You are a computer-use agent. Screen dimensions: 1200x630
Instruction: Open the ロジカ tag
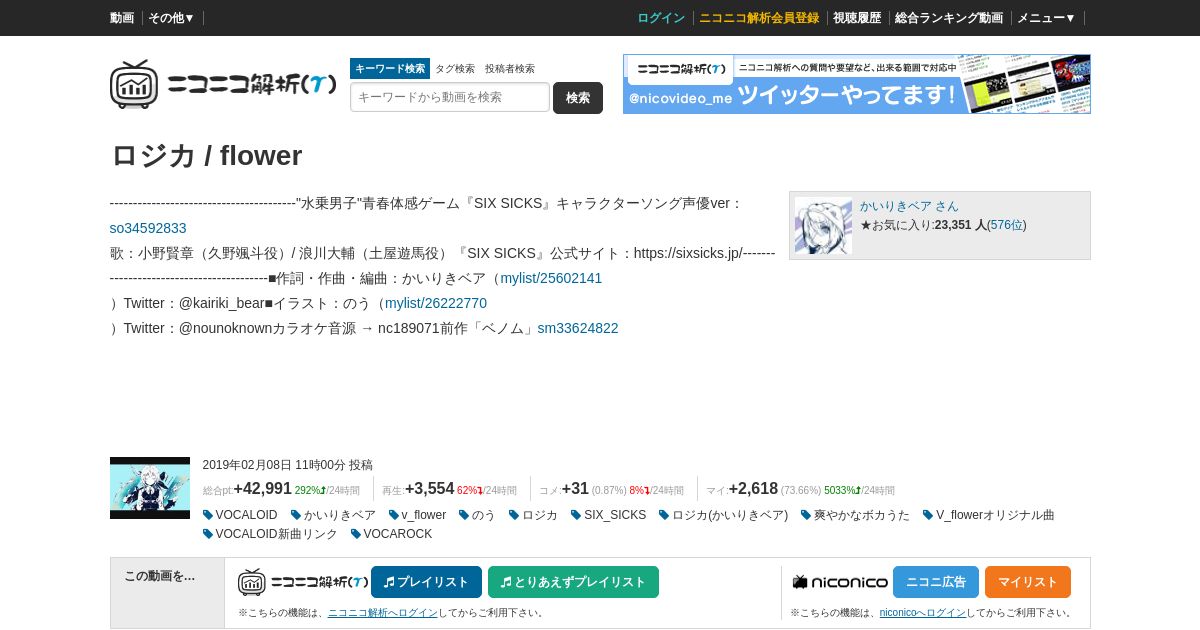533,515
